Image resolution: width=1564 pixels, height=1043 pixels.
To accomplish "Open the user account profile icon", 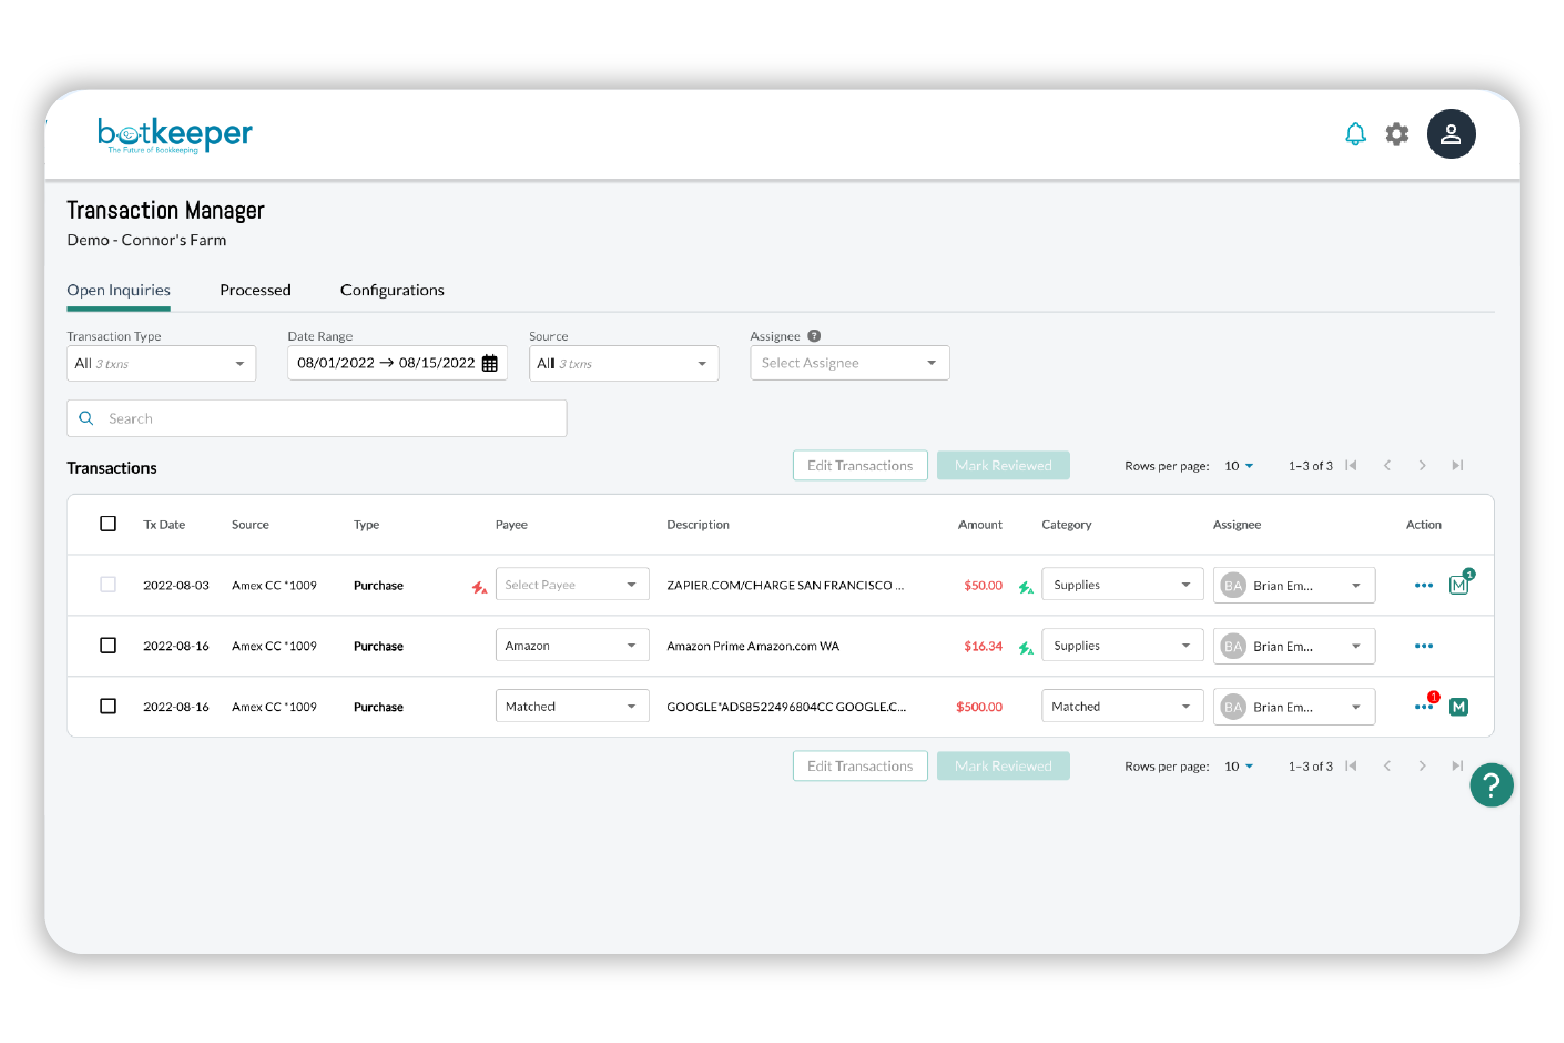I will point(1451,133).
